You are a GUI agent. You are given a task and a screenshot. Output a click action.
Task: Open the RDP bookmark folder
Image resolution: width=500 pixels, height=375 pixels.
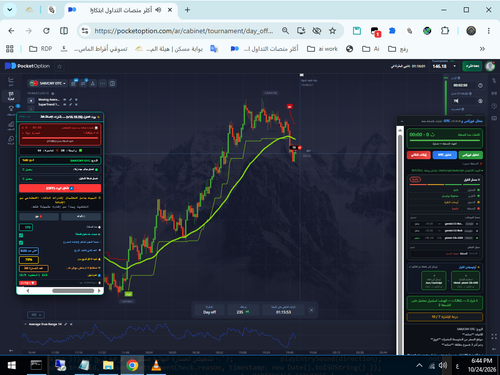click(41, 49)
